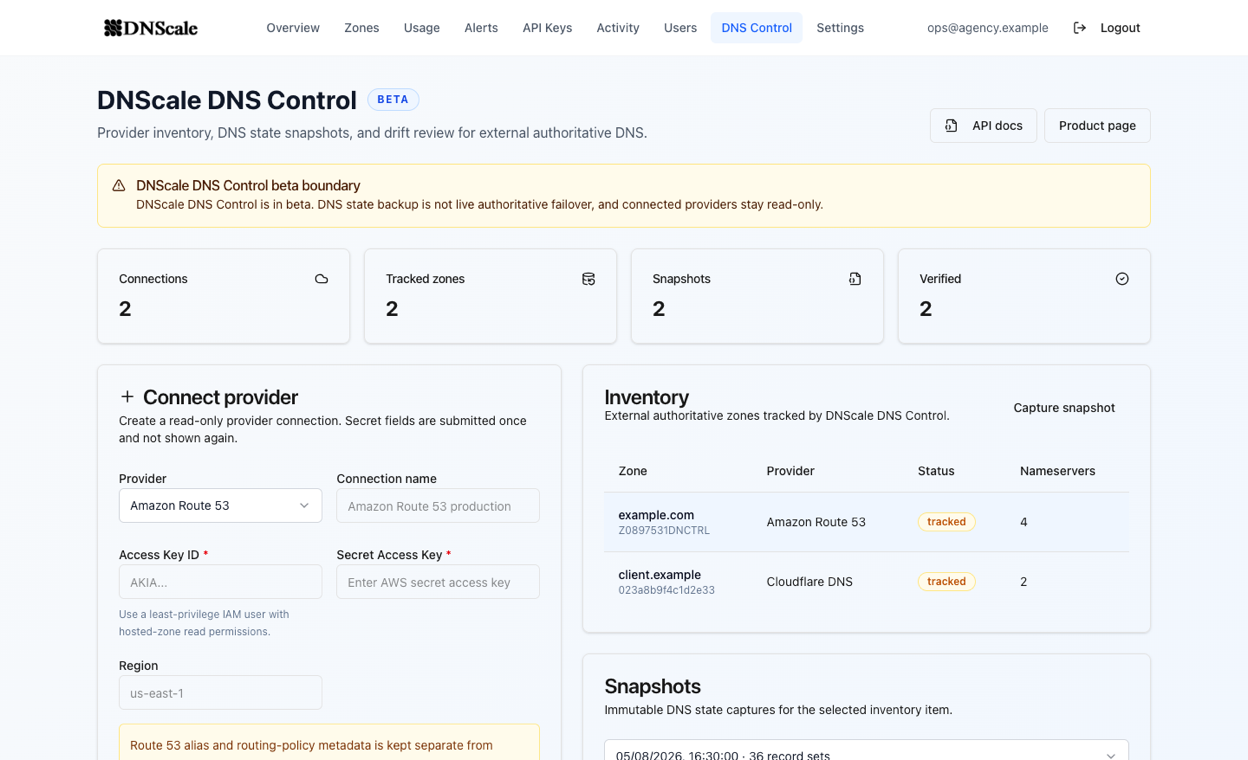The image size is (1248, 760).
Task: Click the plus icon beside Connect provider
Action: (127, 397)
